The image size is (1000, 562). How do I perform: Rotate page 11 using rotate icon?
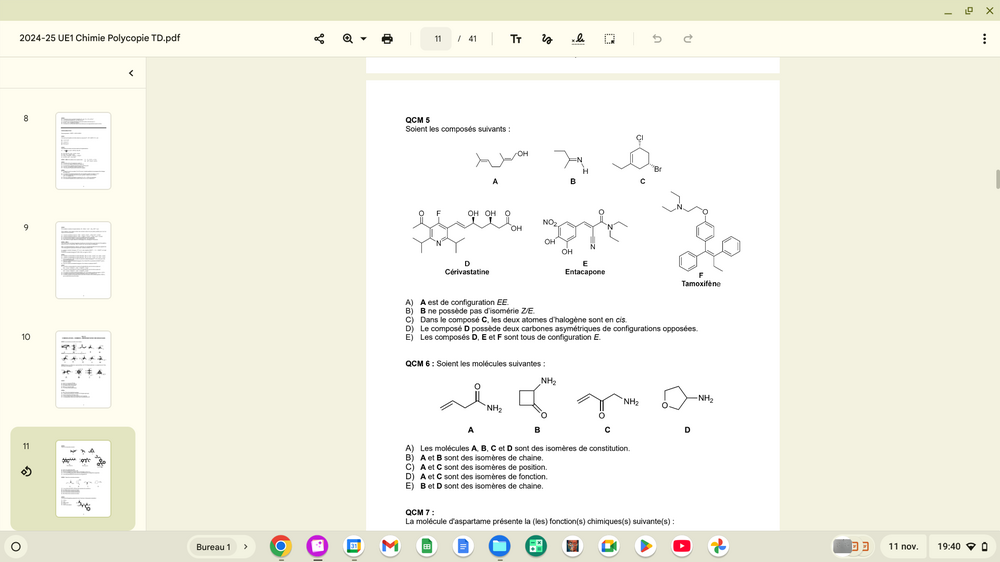click(27, 471)
